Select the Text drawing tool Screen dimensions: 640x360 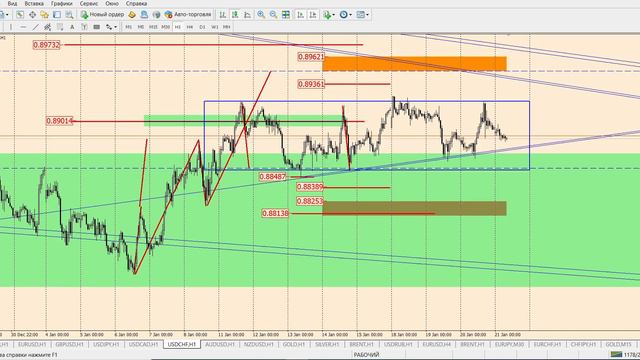[72, 27]
